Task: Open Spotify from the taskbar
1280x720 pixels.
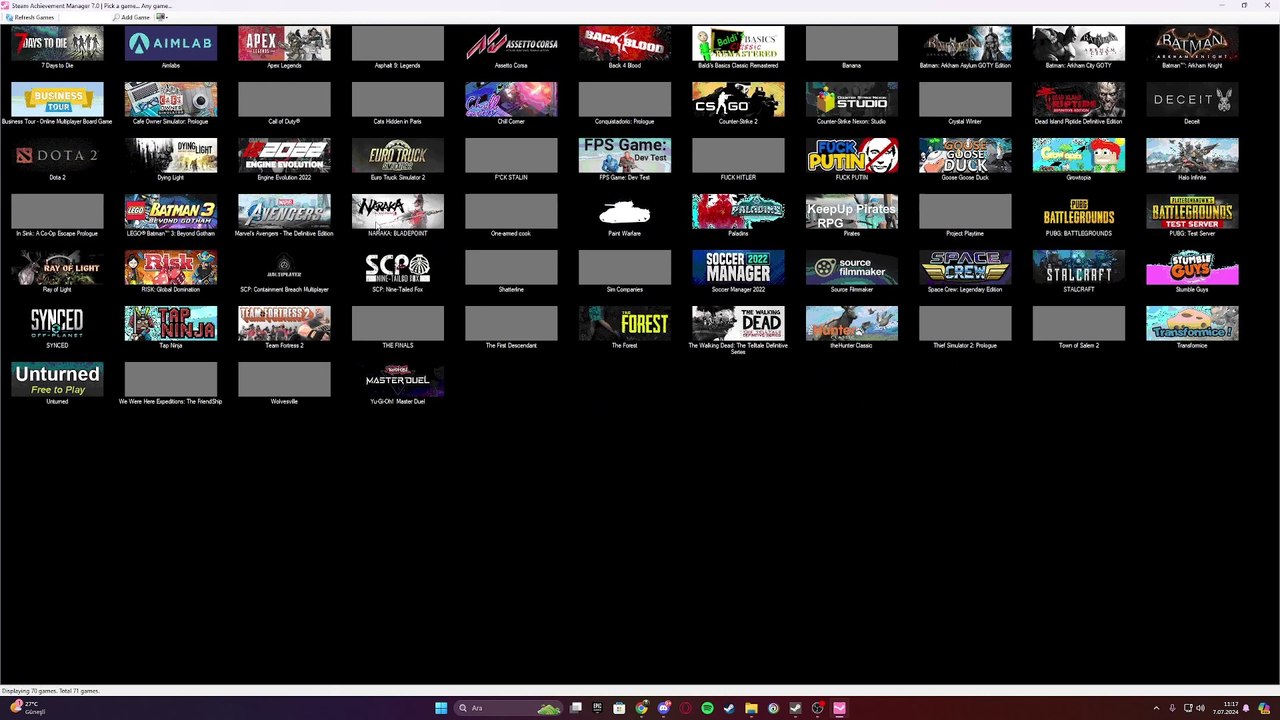Action: coord(707,708)
